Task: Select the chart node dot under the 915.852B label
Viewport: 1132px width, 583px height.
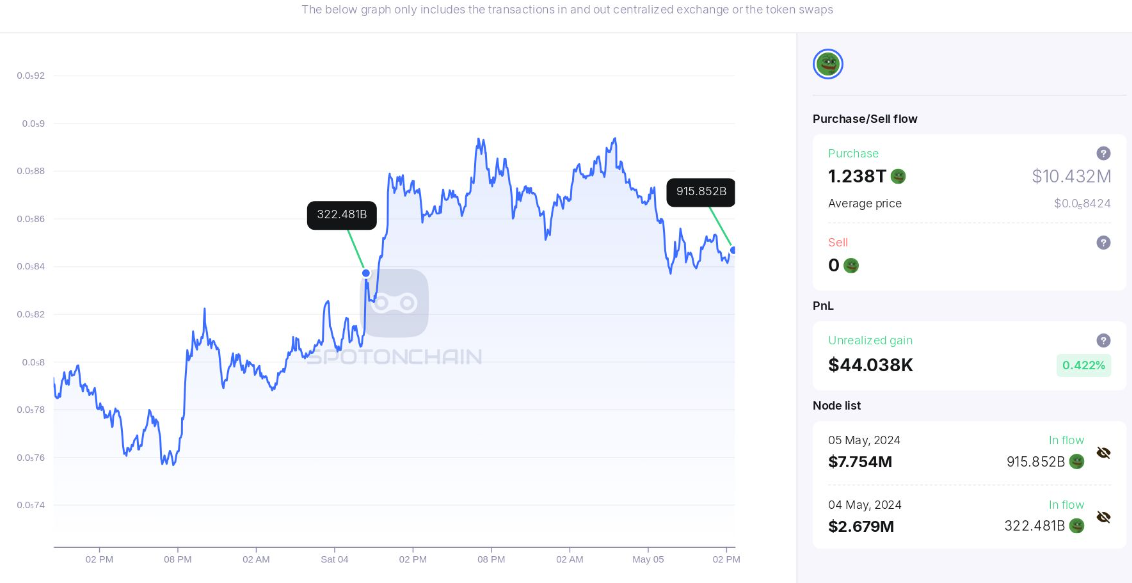Action: tap(733, 250)
